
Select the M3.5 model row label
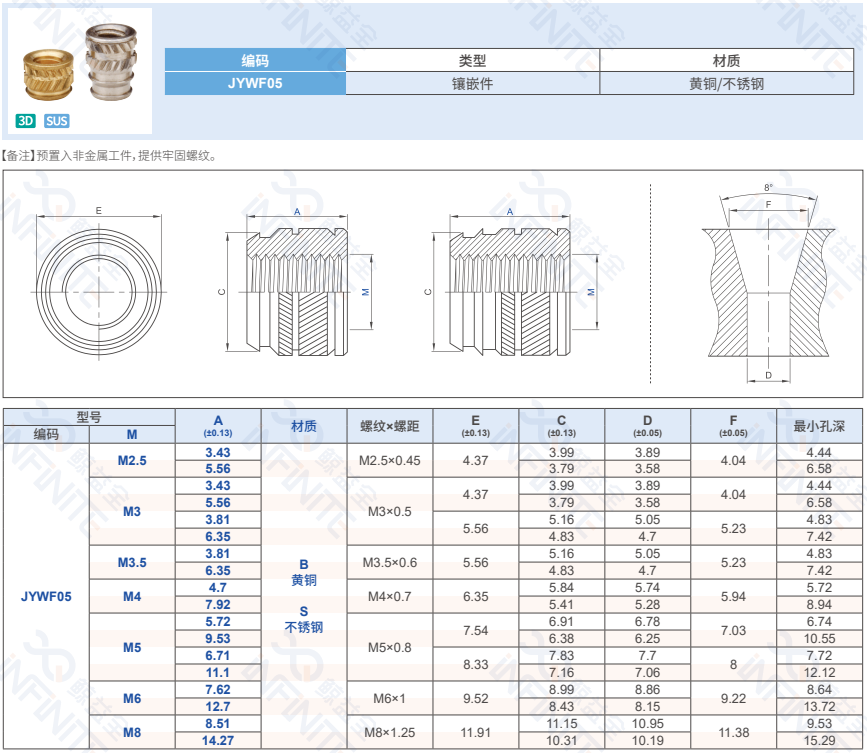[x=132, y=563]
